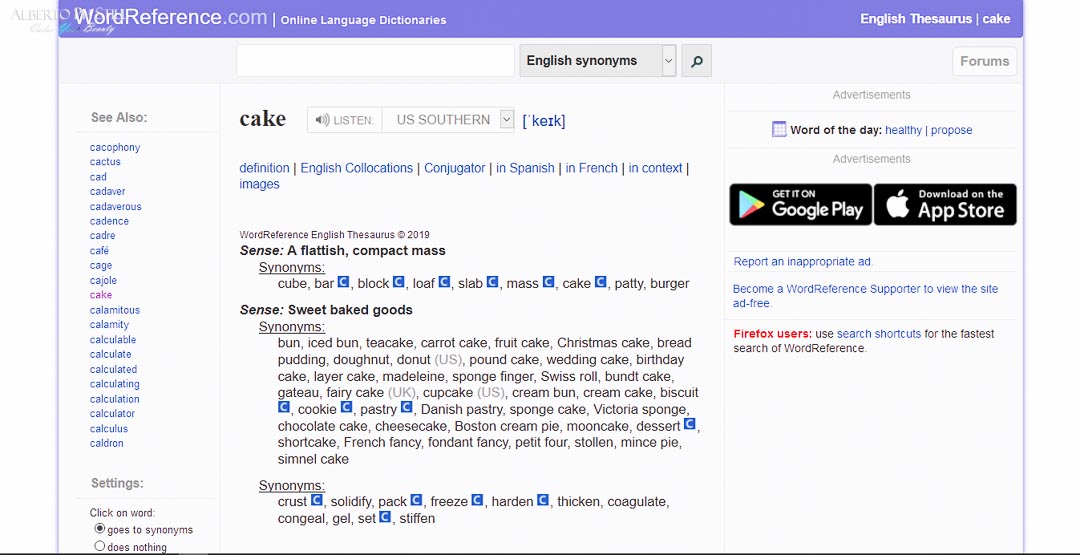This screenshot has height=555, width=1080.
Task: Open the 'in Spanish' translation link
Action: coord(525,168)
